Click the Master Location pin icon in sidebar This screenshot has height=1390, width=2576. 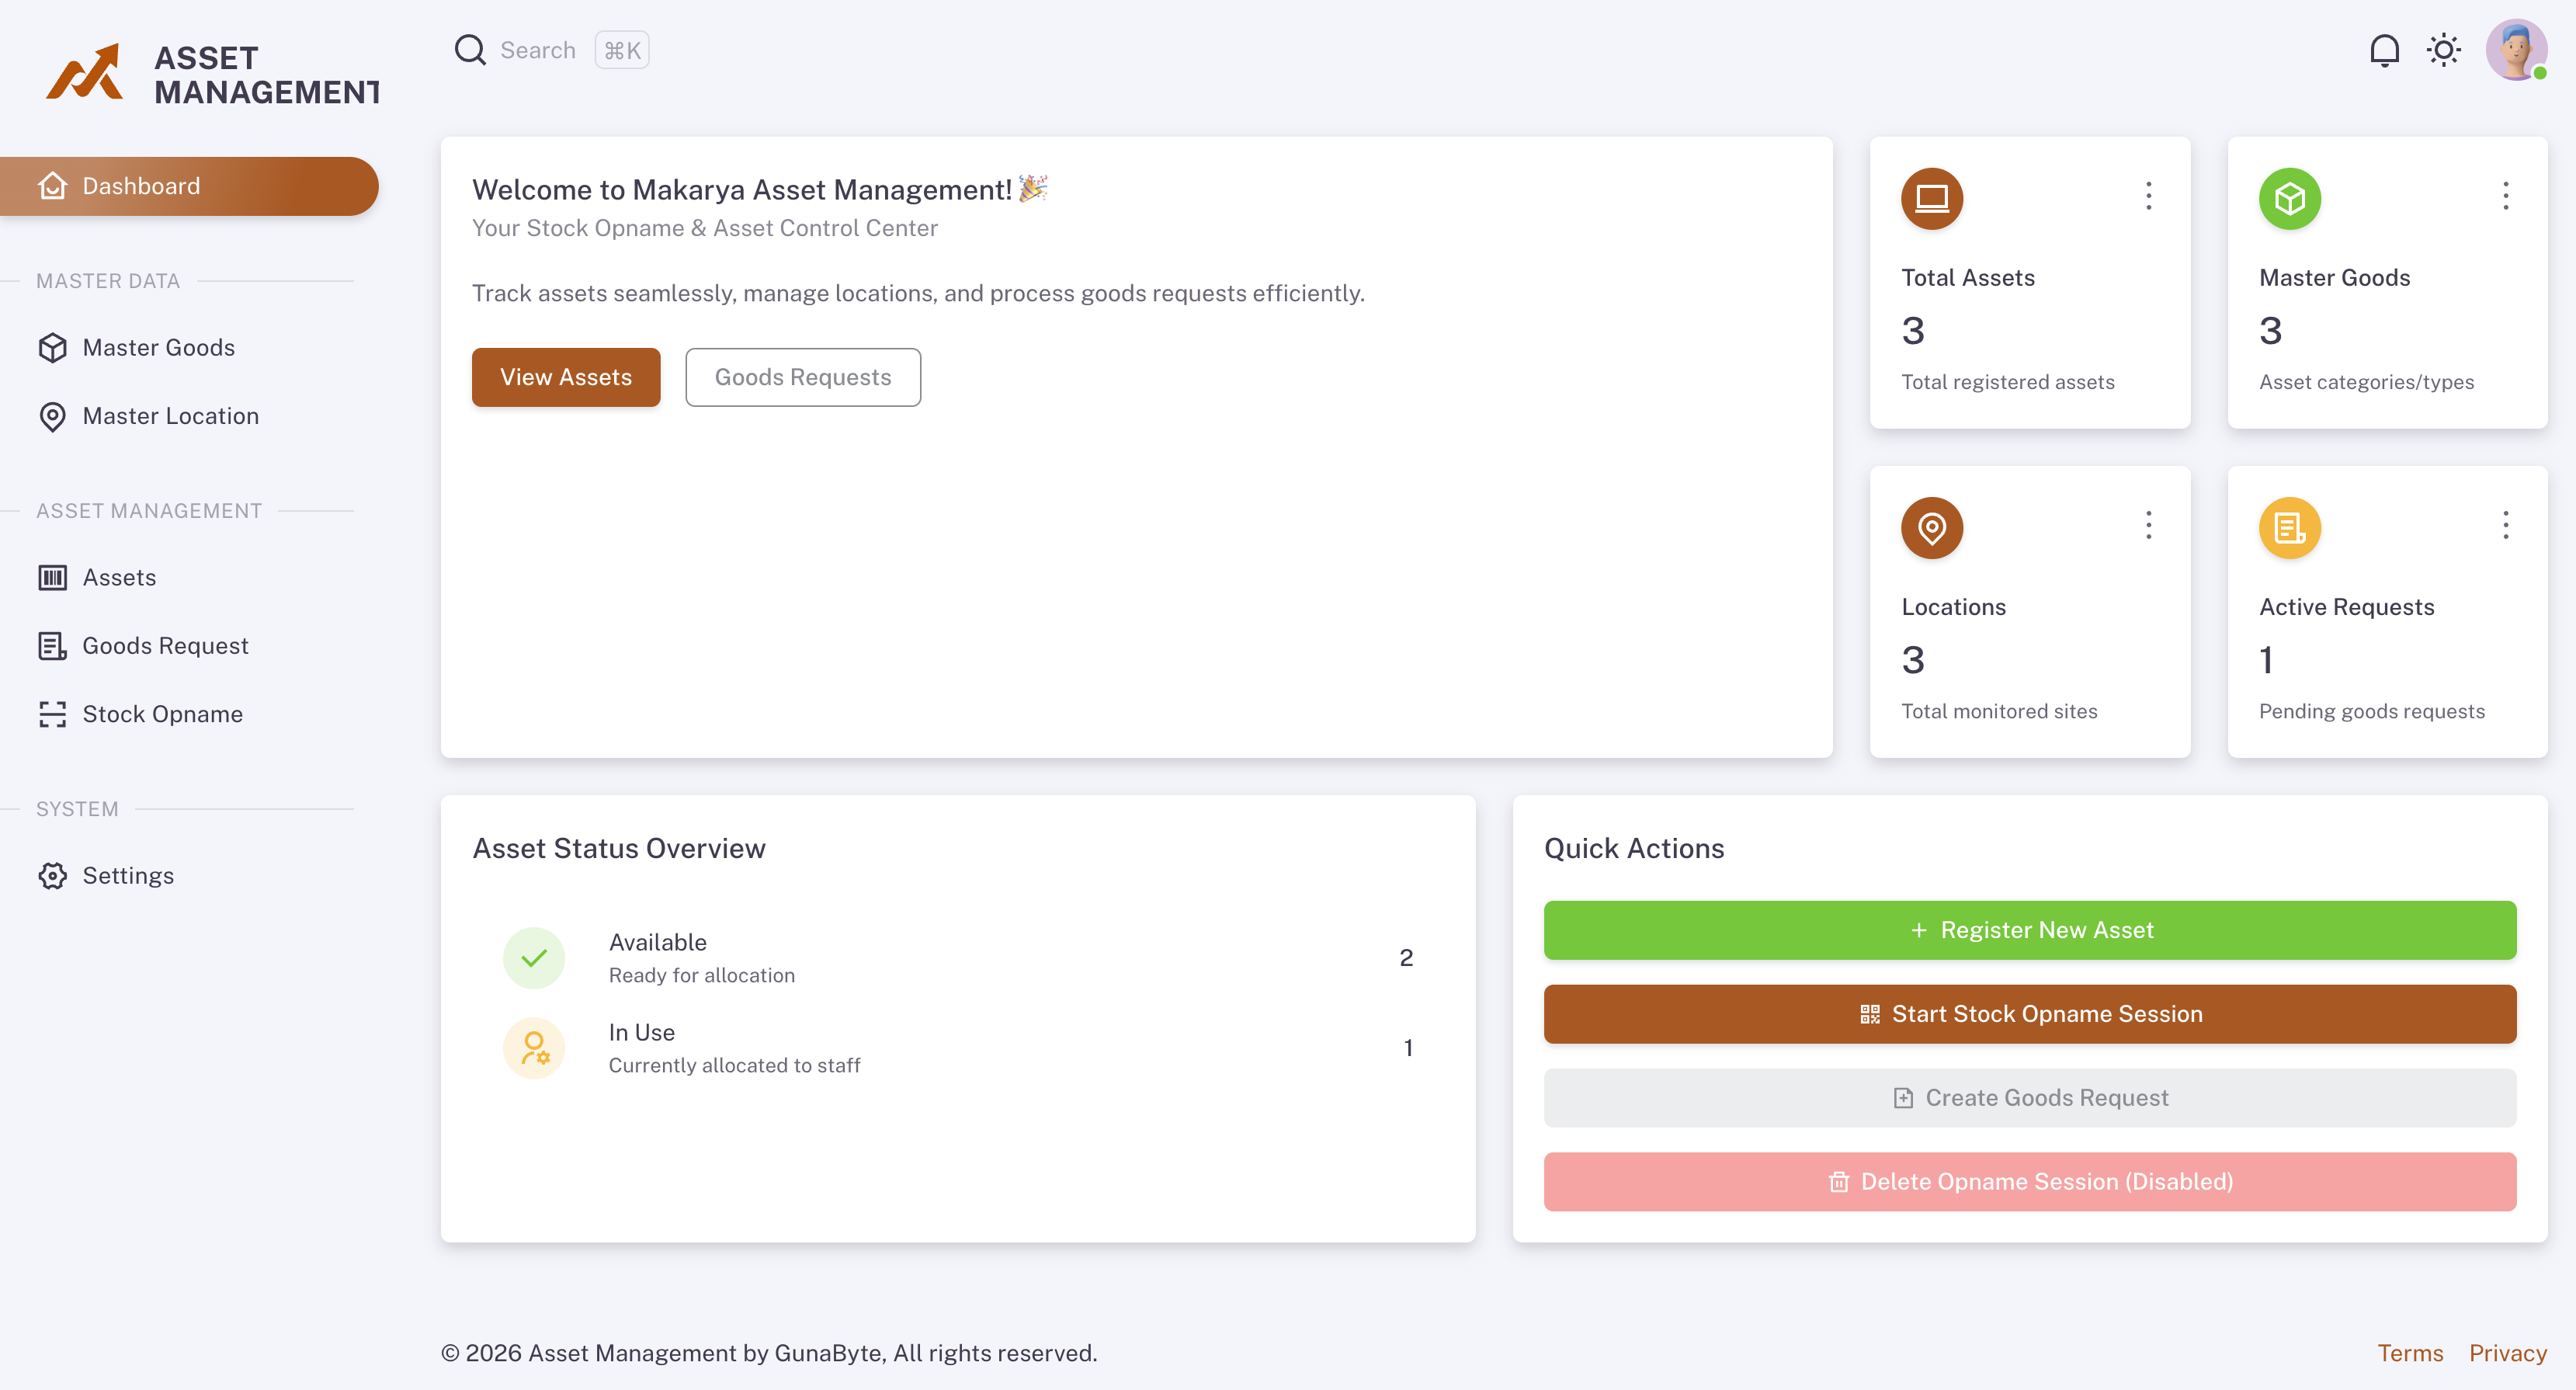pos(53,416)
